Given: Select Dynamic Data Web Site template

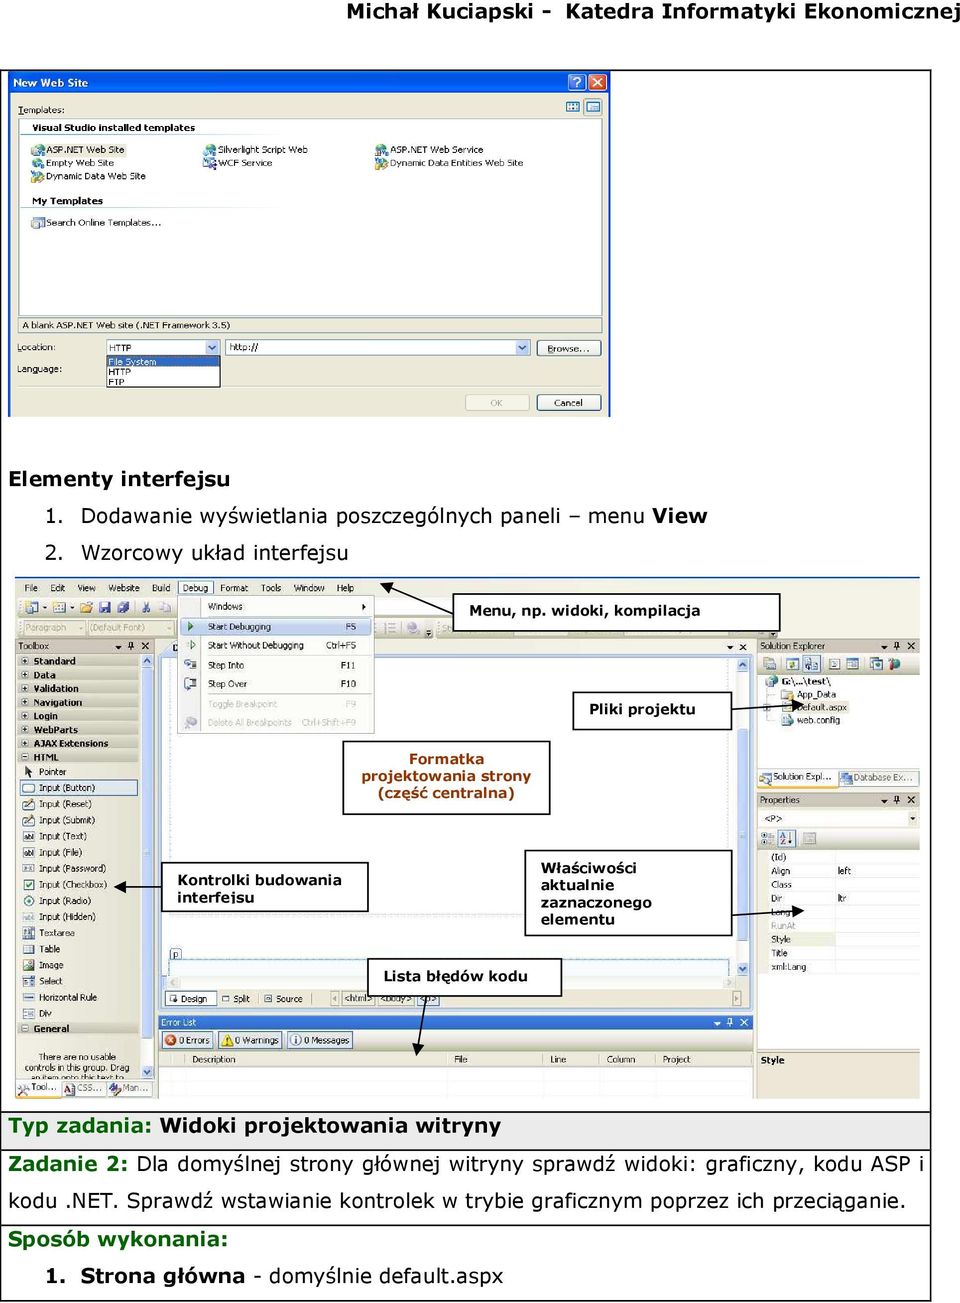Looking at the screenshot, I should point(88,176).
